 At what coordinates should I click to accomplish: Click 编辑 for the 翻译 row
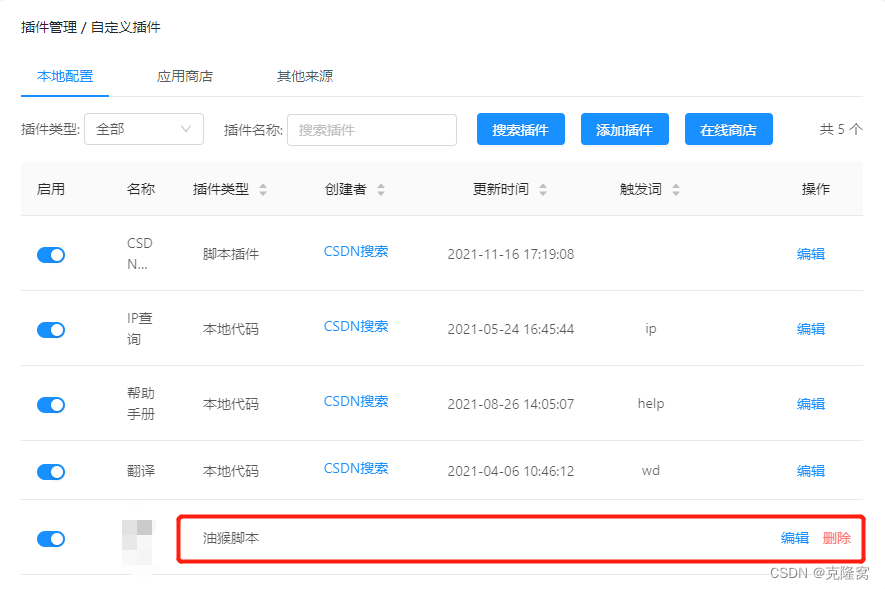click(811, 471)
